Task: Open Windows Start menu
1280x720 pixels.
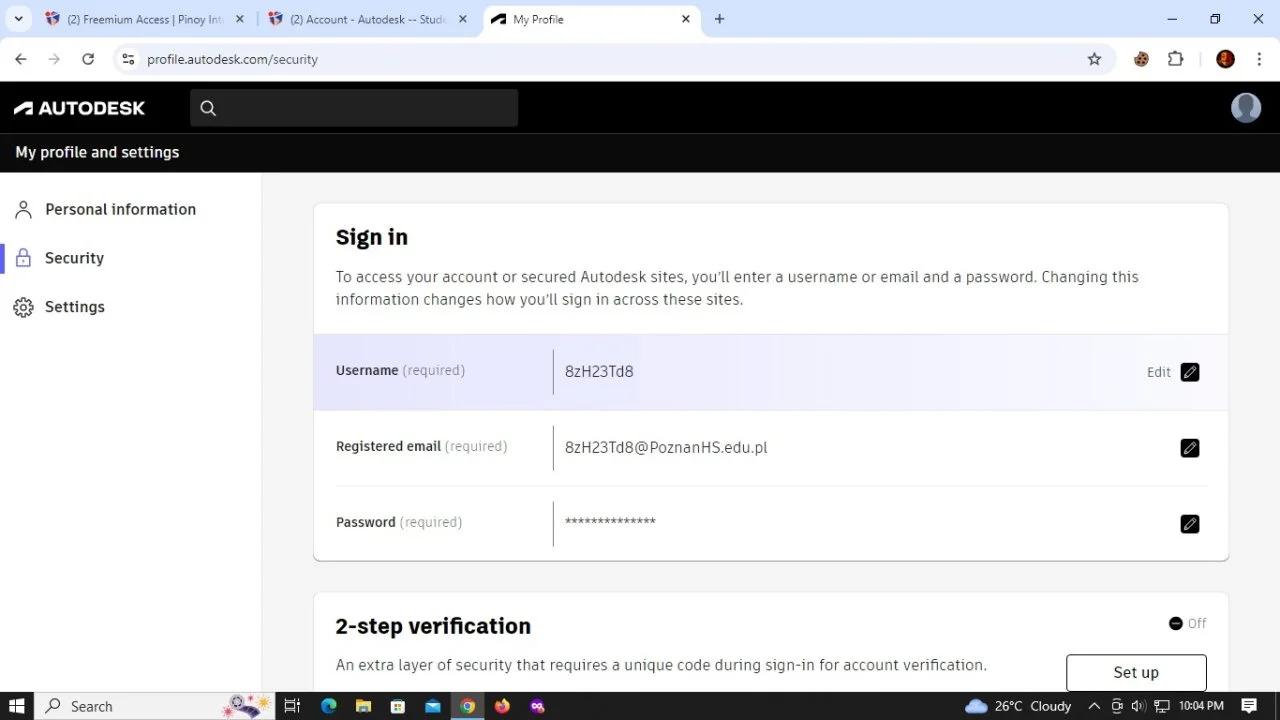Action: 17,706
